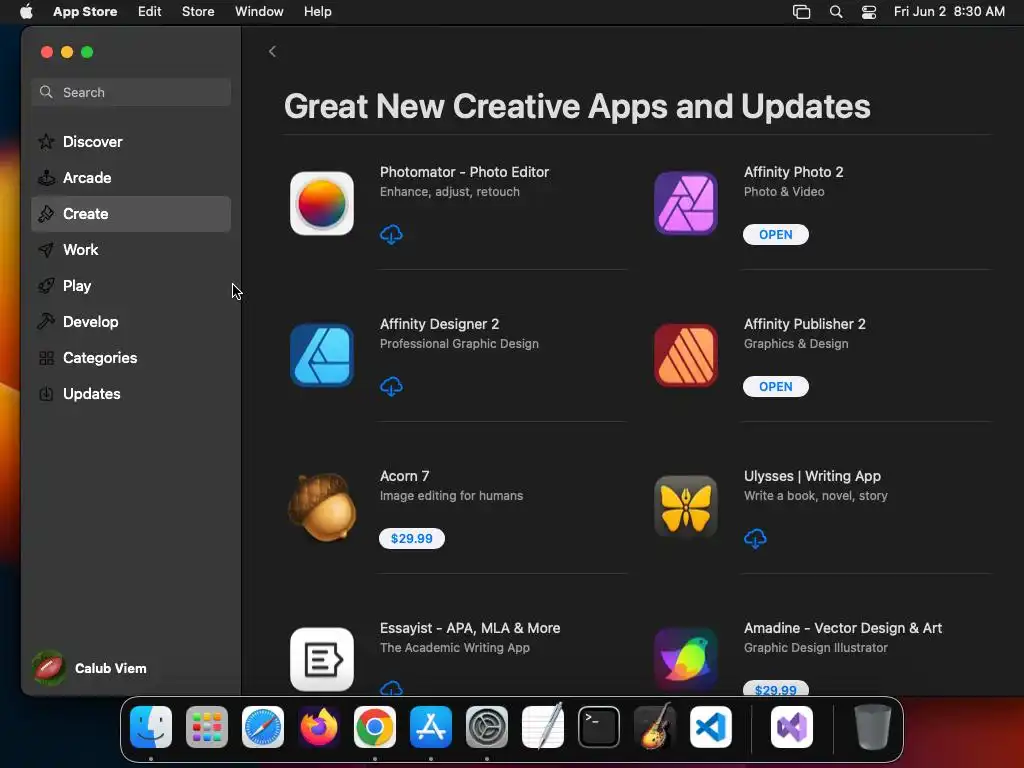This screenshot has height=768, width=1024.
Task: Go to Arcade in the sidebar
Action: [x=131, y=178]
